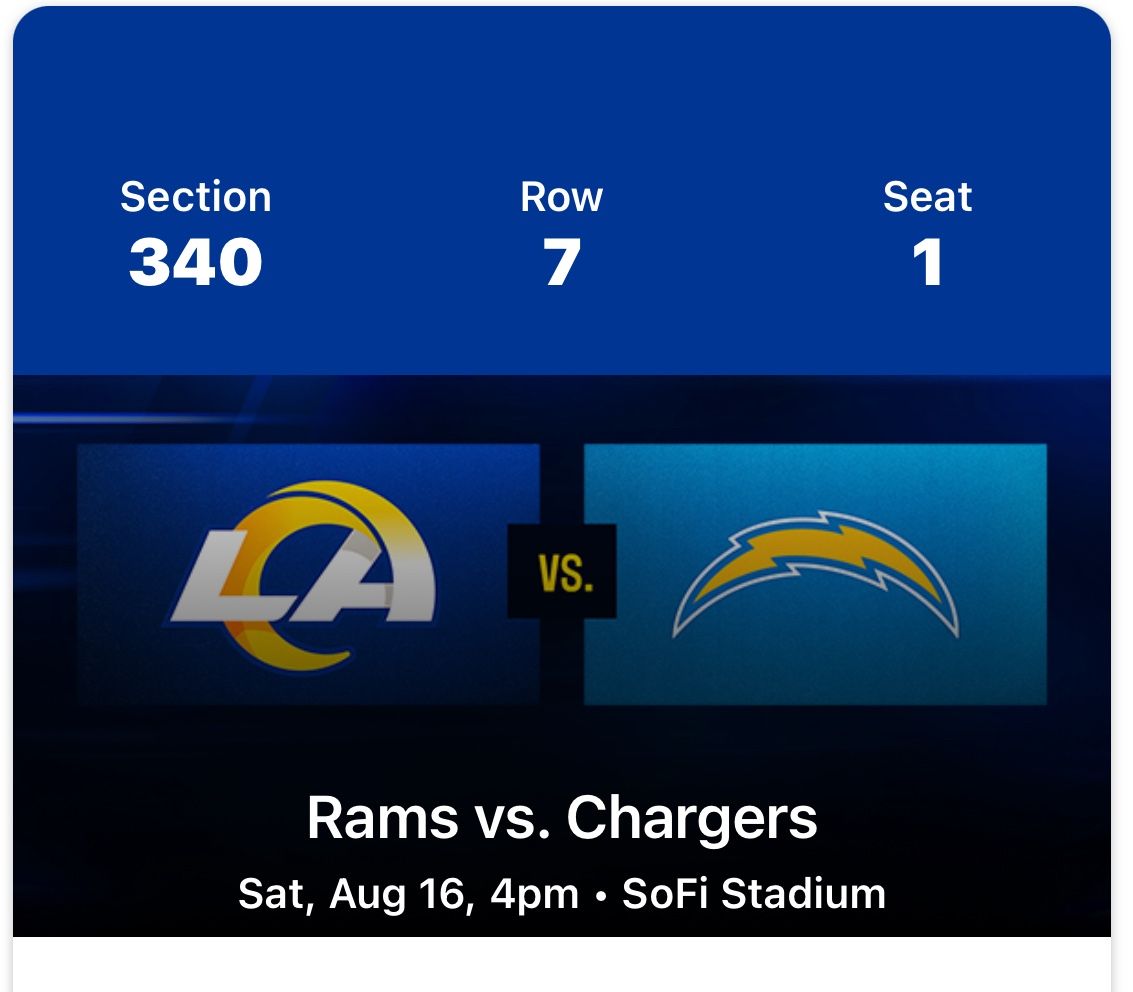Select the Seat label text

[927, 197]
